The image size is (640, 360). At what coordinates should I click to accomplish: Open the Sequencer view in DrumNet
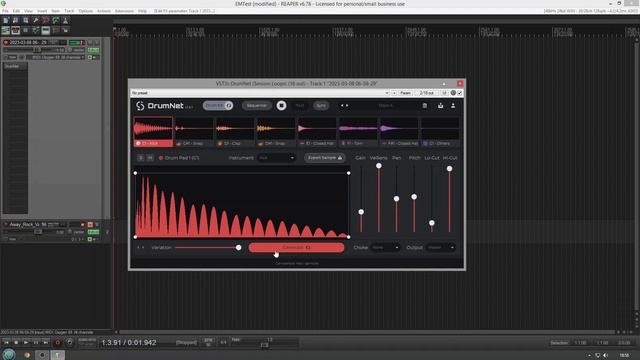257,105
